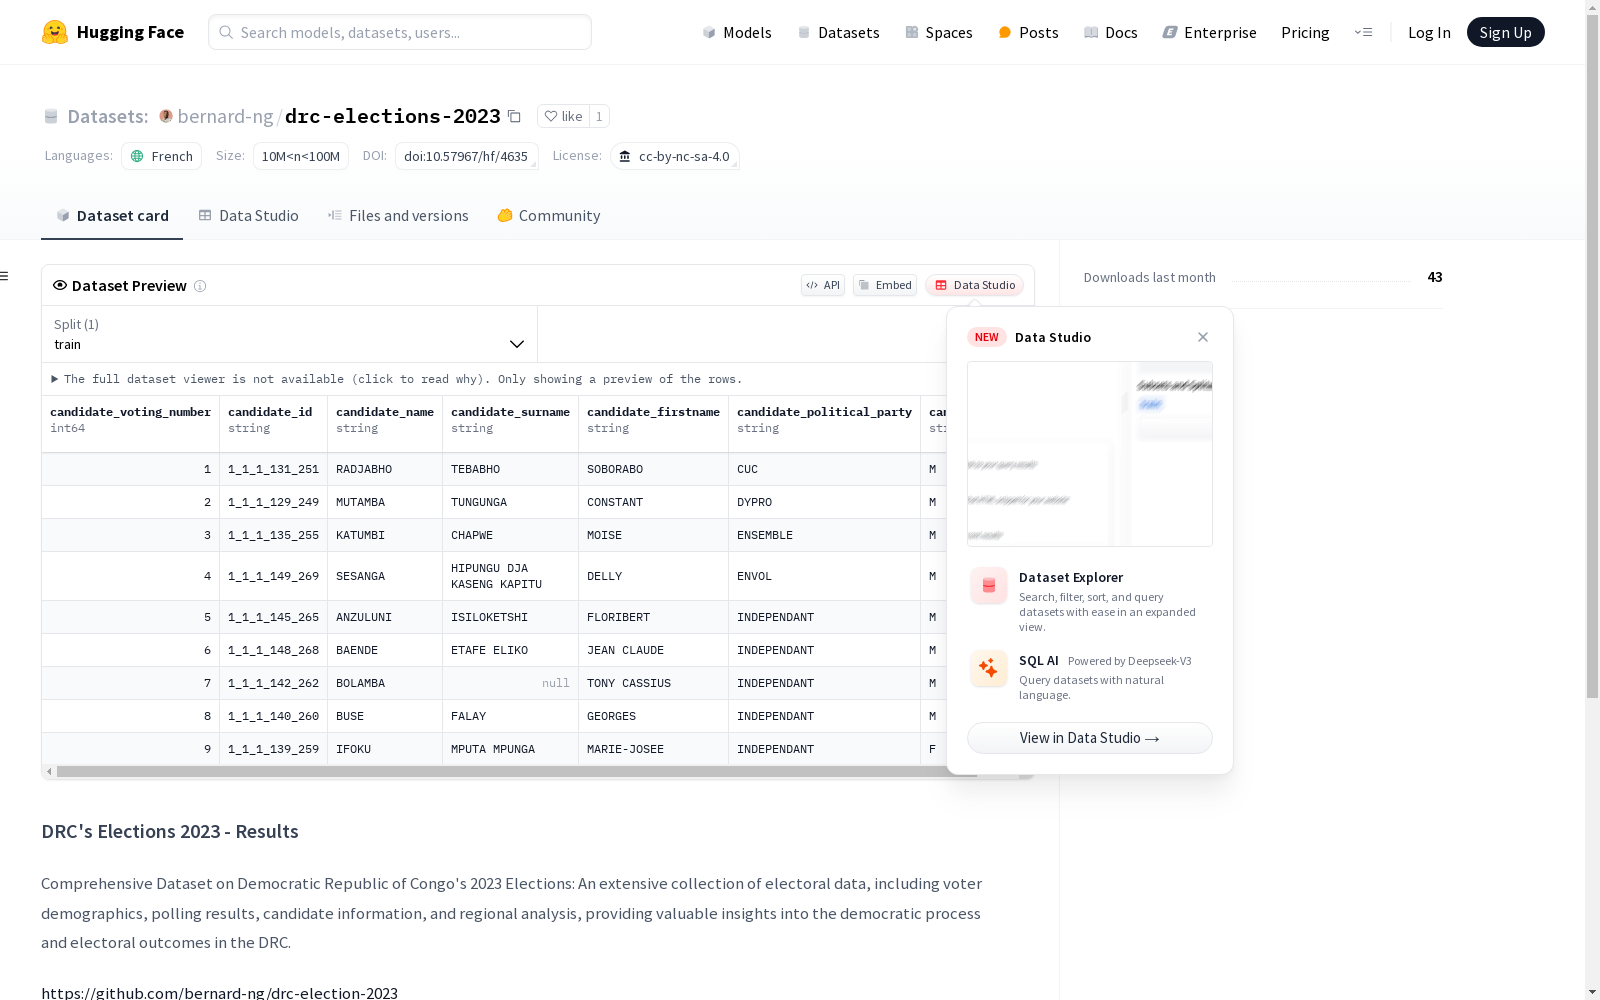The width and height of the screenshot is (1600, 1000).
Task: Click the Downloads last month label
Action: pos(1150,277)
